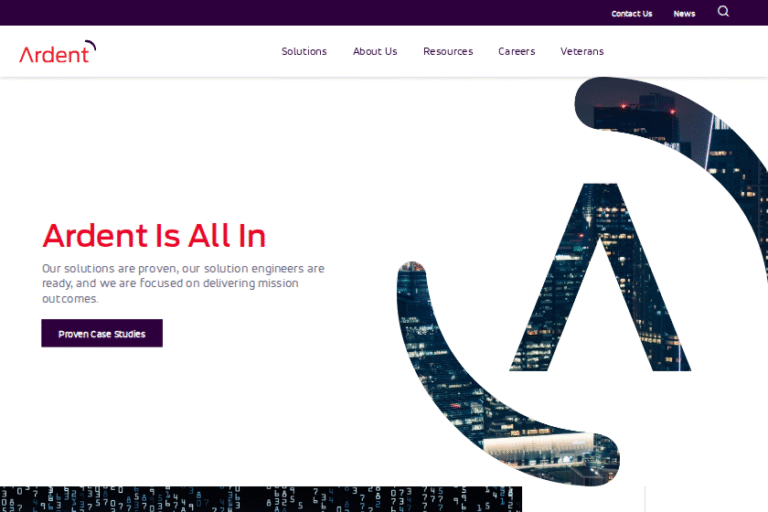Click the Proven Case Studies button
The height and width of the screenshot is (512, 768).
(102, 333)
